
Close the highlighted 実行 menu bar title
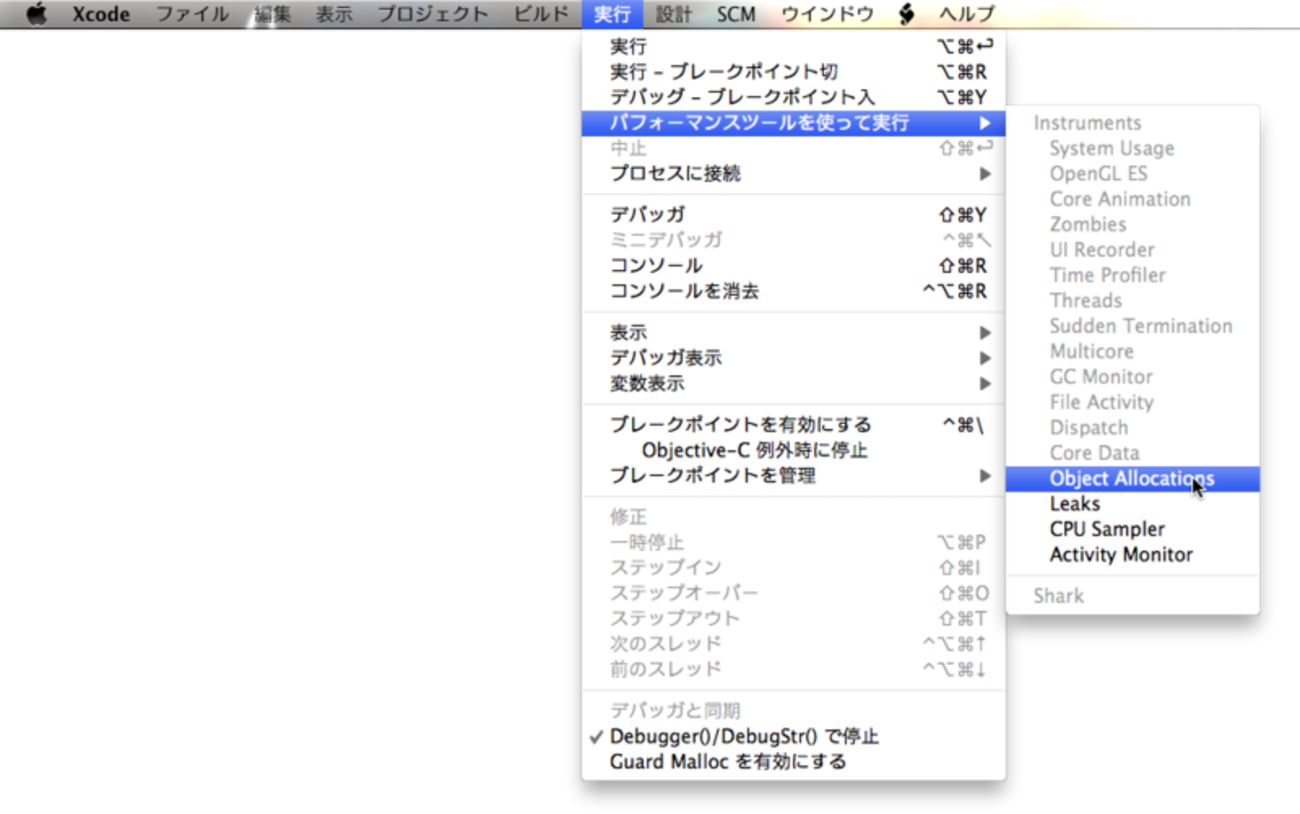pyautogui.click(x=612, y=14)
